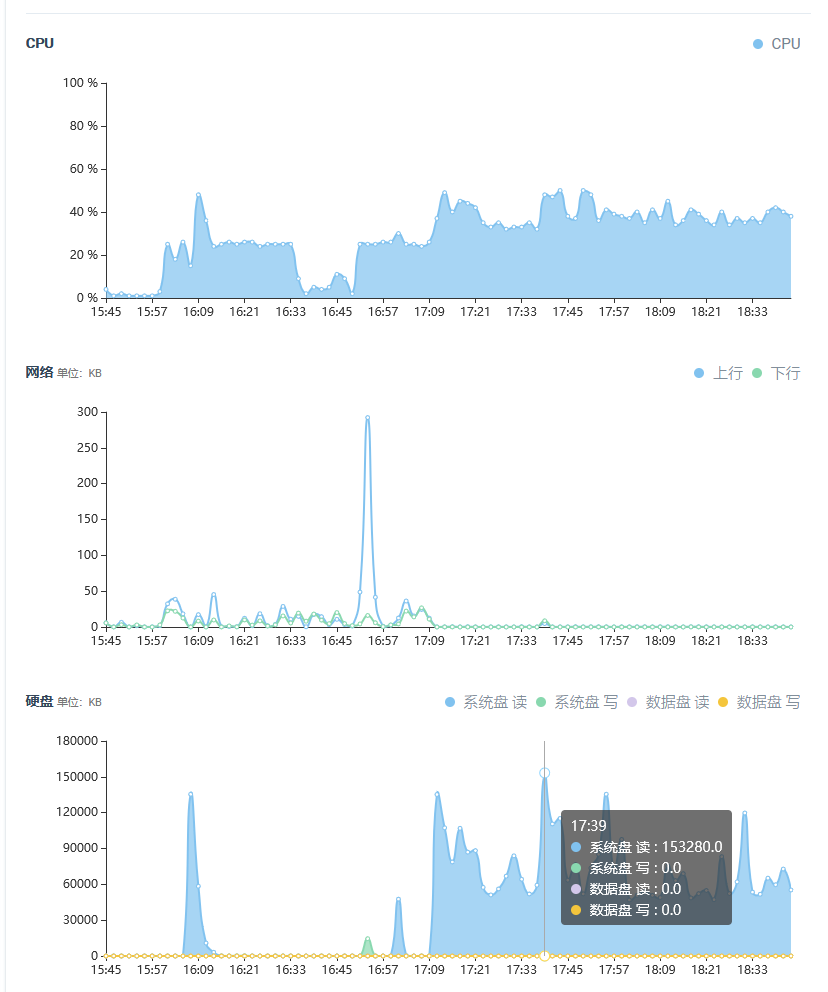The image size is (828, 992).
Task: Click the 300 label on network axis
Action: coord(87,412)
